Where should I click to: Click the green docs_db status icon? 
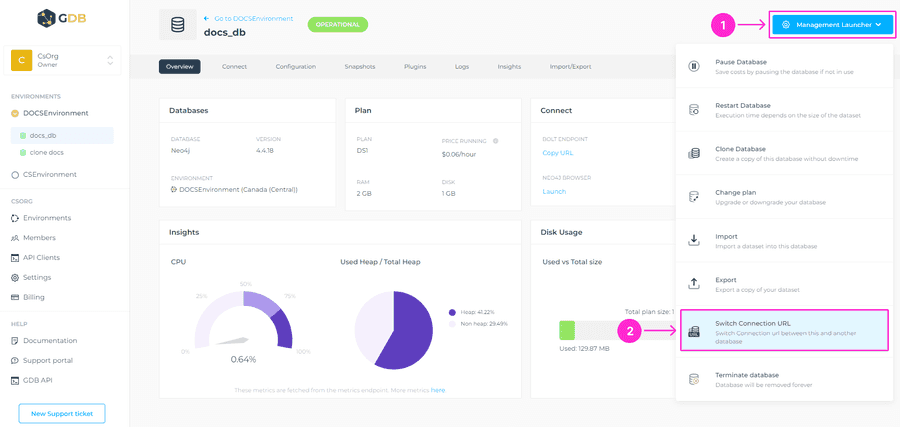23,136
